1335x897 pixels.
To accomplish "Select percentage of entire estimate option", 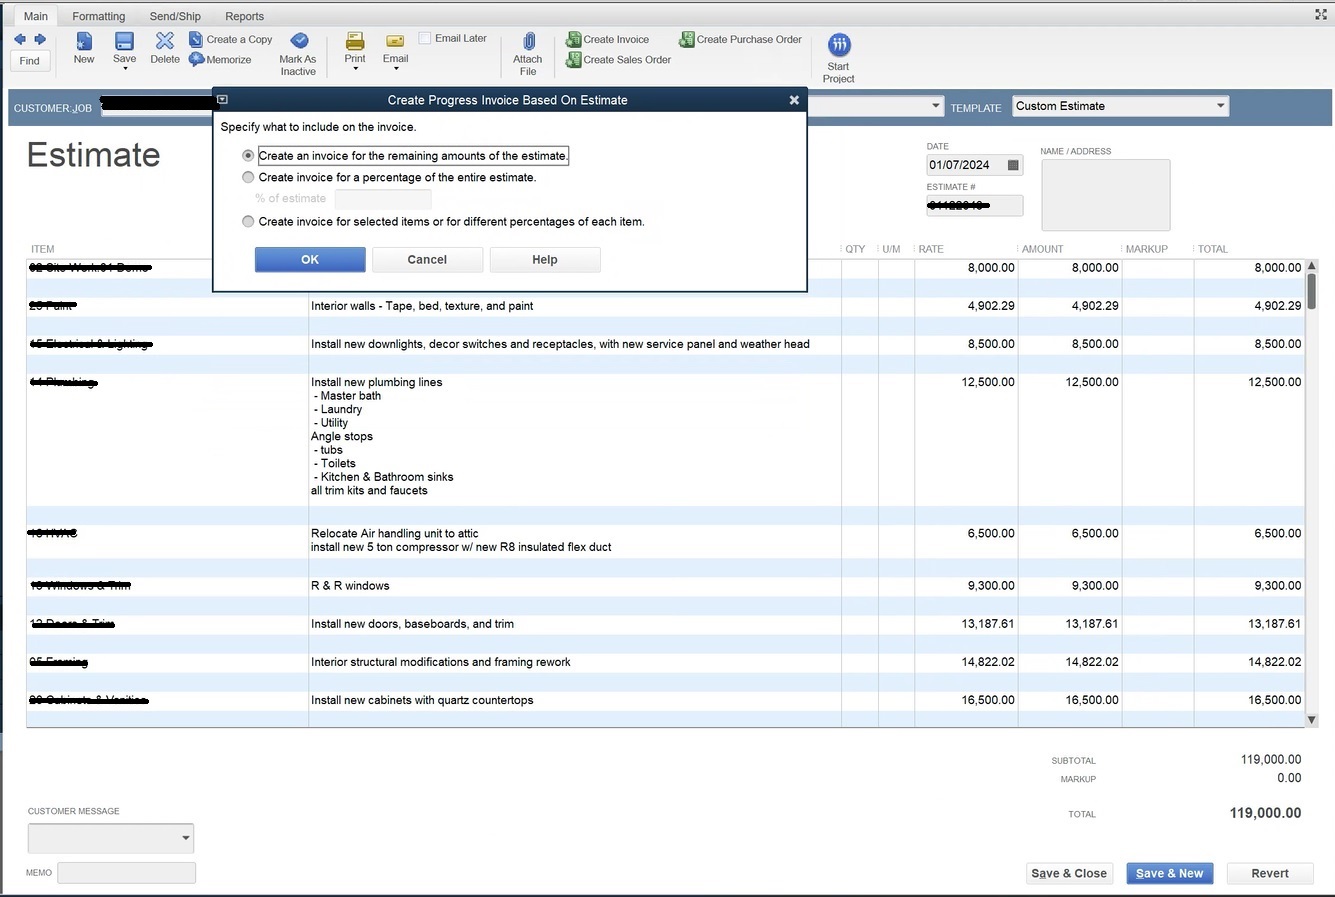I will (248, 177).
